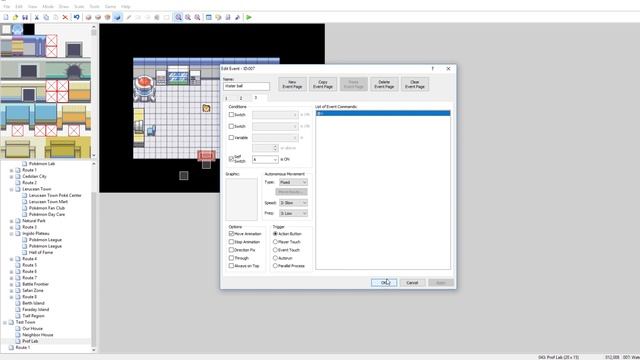Enable the first Switch condition checkbox

[231, 115]
